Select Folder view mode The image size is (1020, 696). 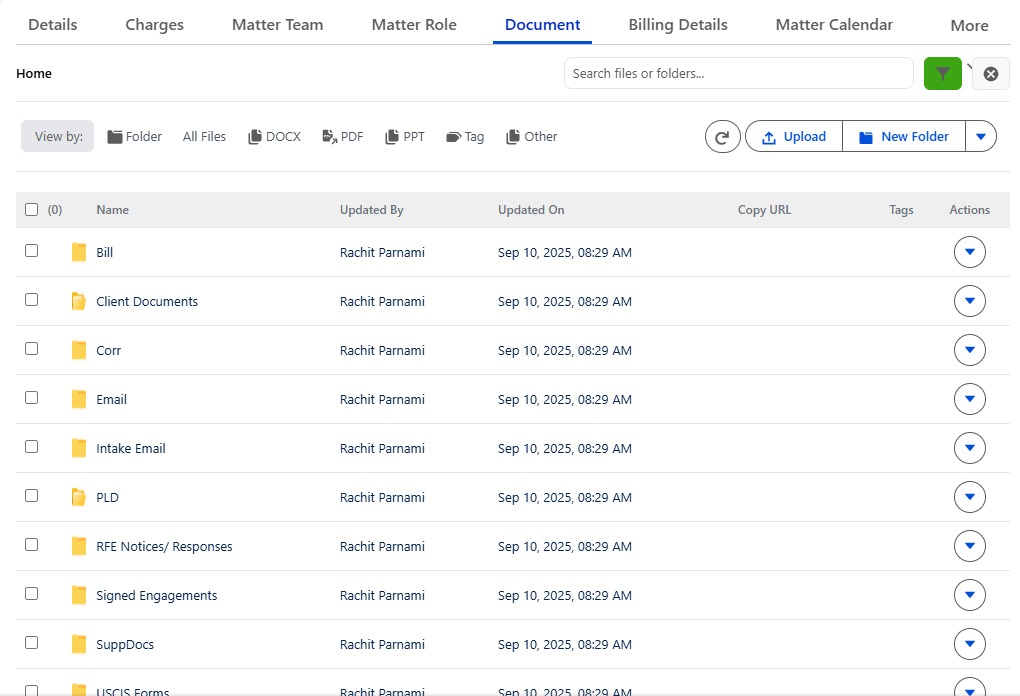(135, 137)
